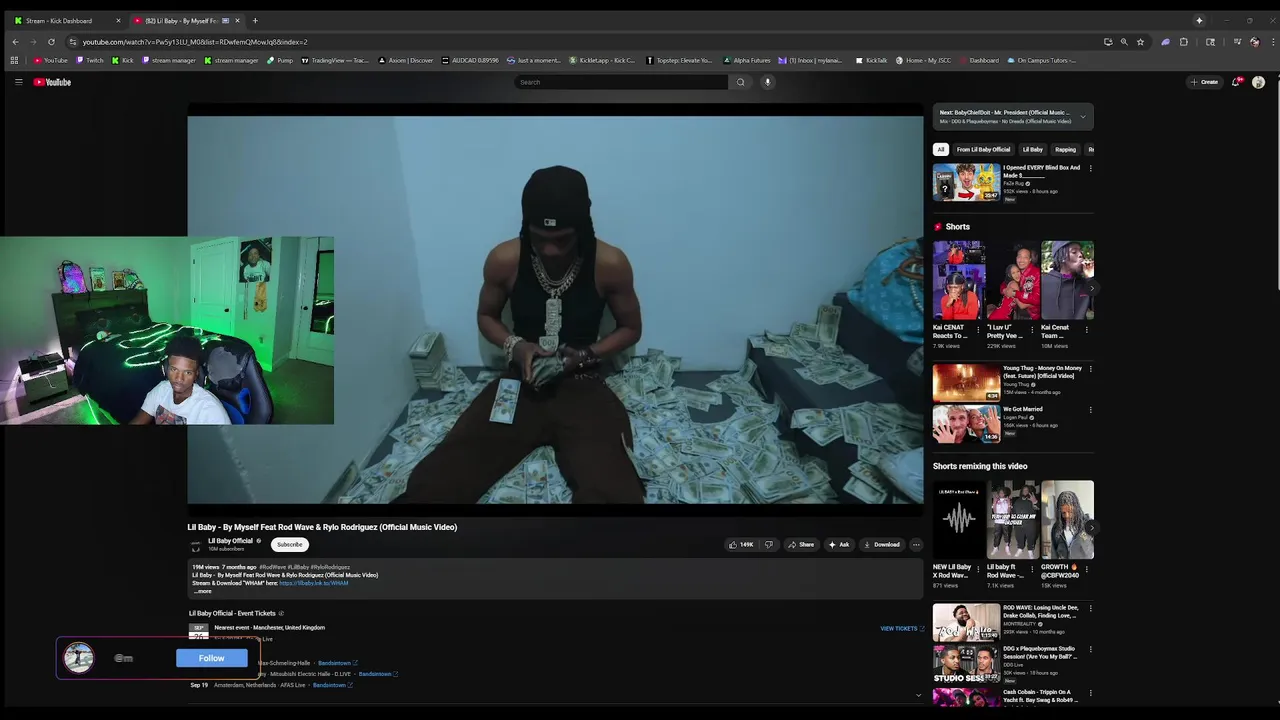Subscribe to Lil Baby Official
The height and width of the screenshot is (720, 1280).
[290, 545]
